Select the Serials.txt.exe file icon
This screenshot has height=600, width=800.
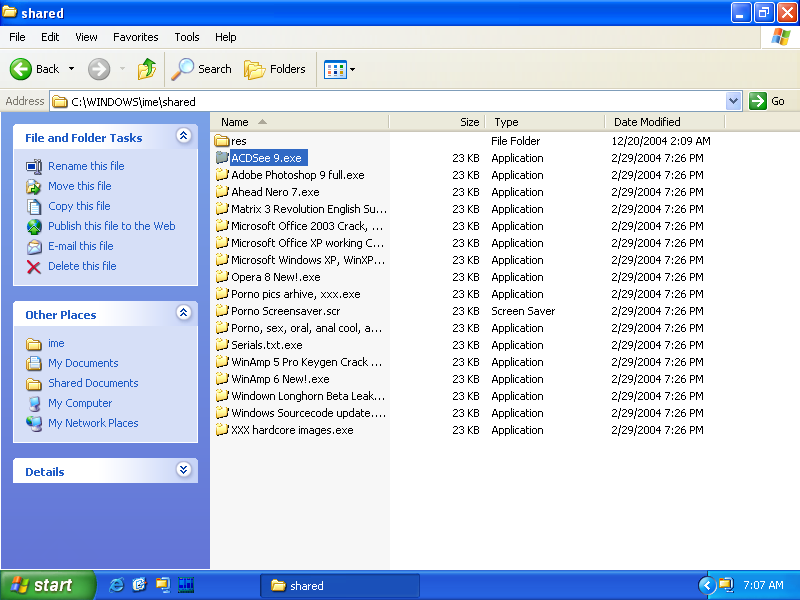[222, 345]
